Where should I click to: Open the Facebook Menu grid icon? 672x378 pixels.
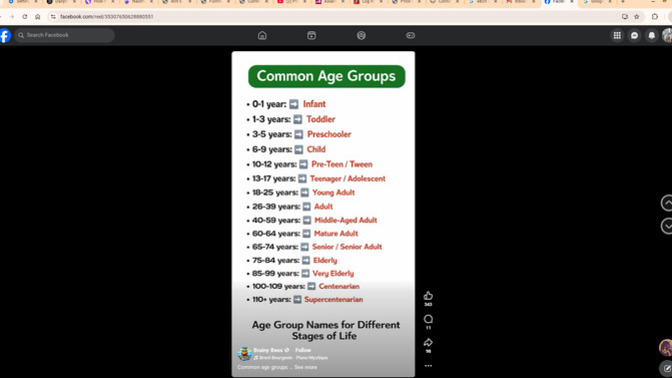tap(617, 36)
